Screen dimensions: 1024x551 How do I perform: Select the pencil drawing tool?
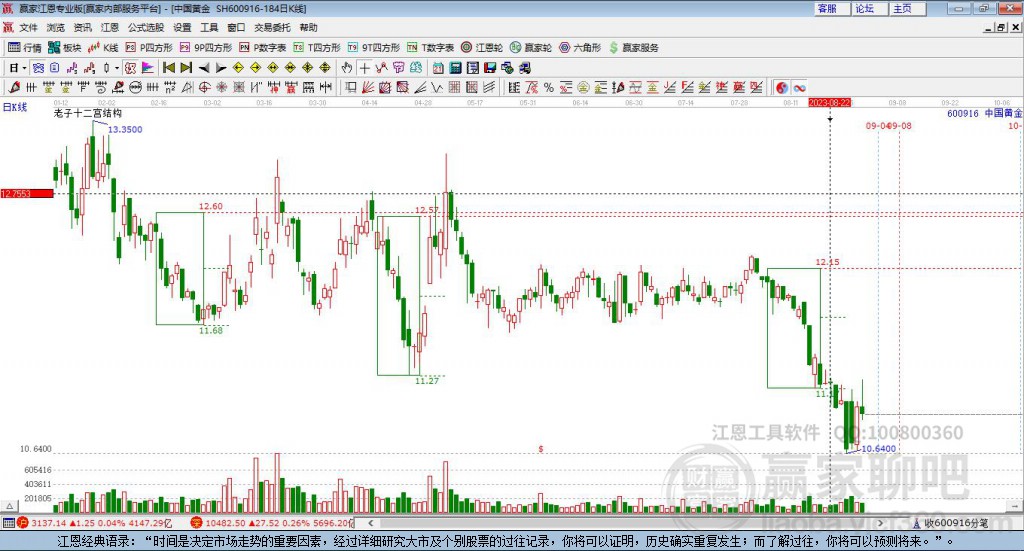[x=14, y=87]
